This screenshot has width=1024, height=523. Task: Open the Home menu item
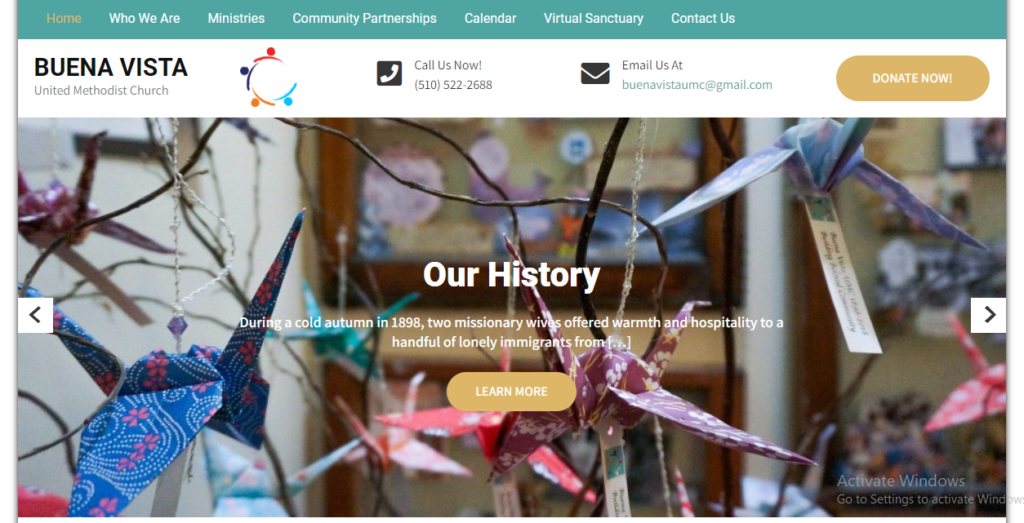[x=64, y=19]
